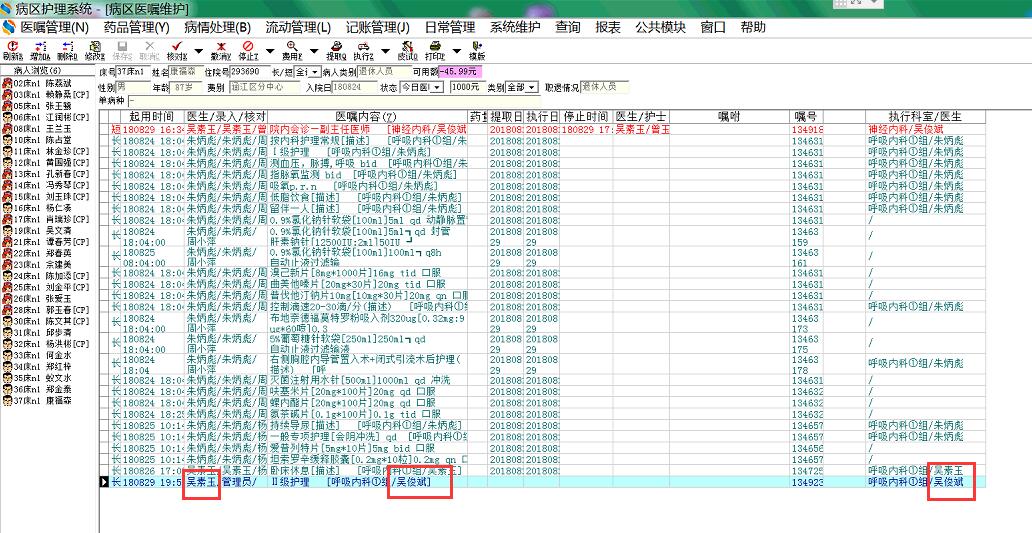Click patient avatar icon for 06床 江润彬
This screenshot has width=1032, height=533.
pos(7,117)
